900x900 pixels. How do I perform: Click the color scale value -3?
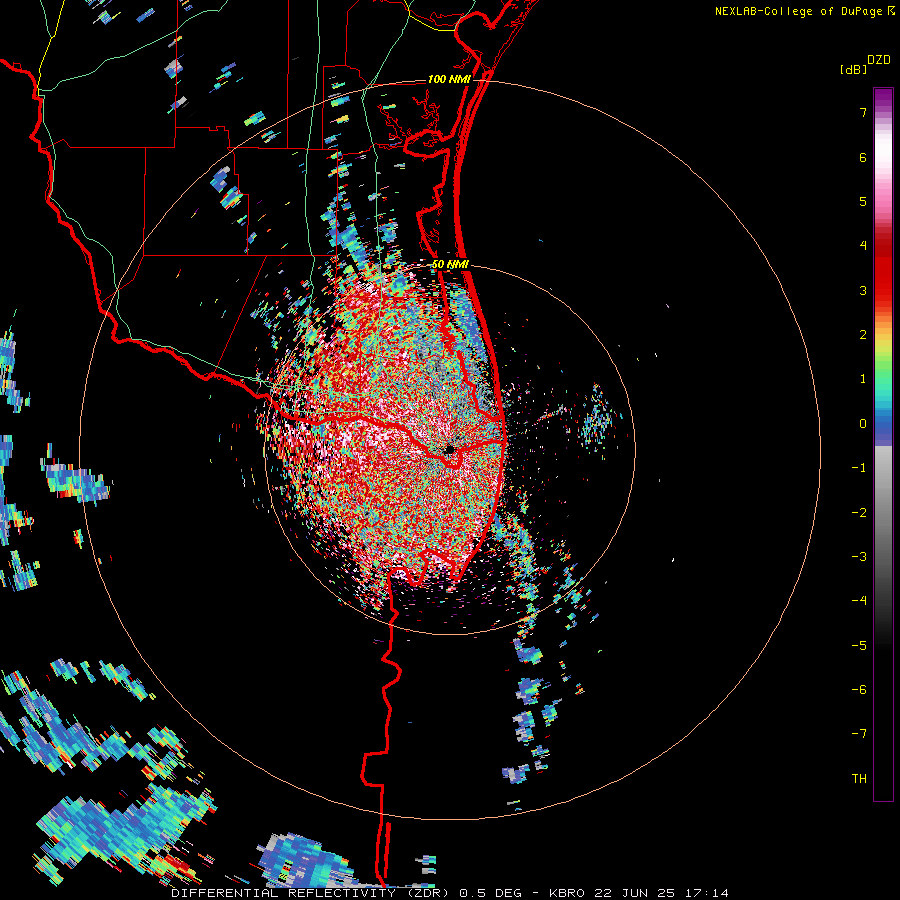point(859,557)
